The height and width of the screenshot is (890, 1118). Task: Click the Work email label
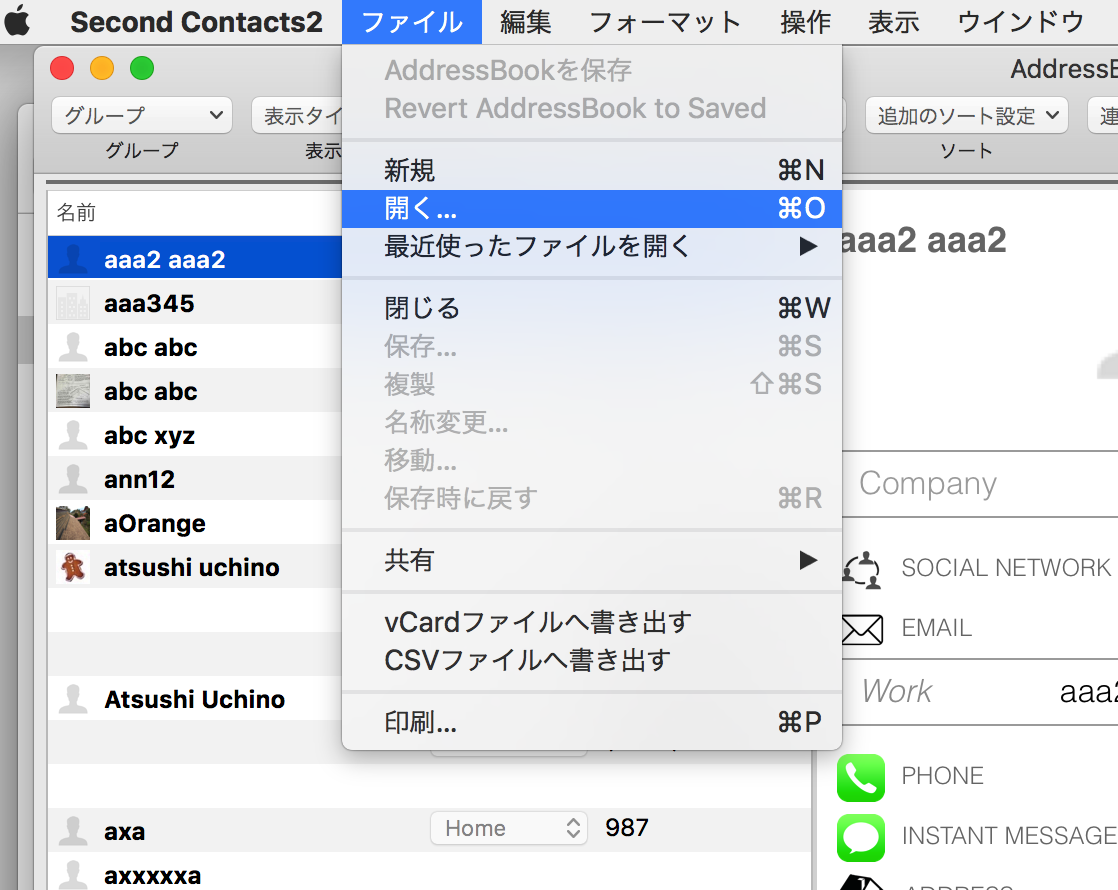896,691
